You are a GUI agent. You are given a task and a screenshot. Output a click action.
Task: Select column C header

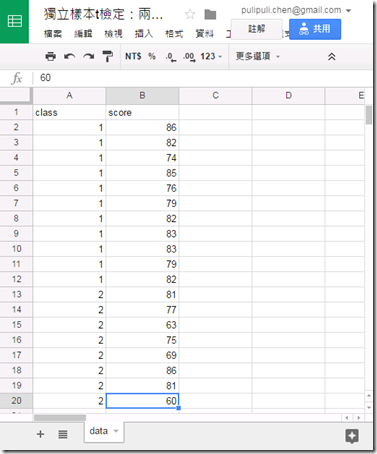(x=215, y=96)
